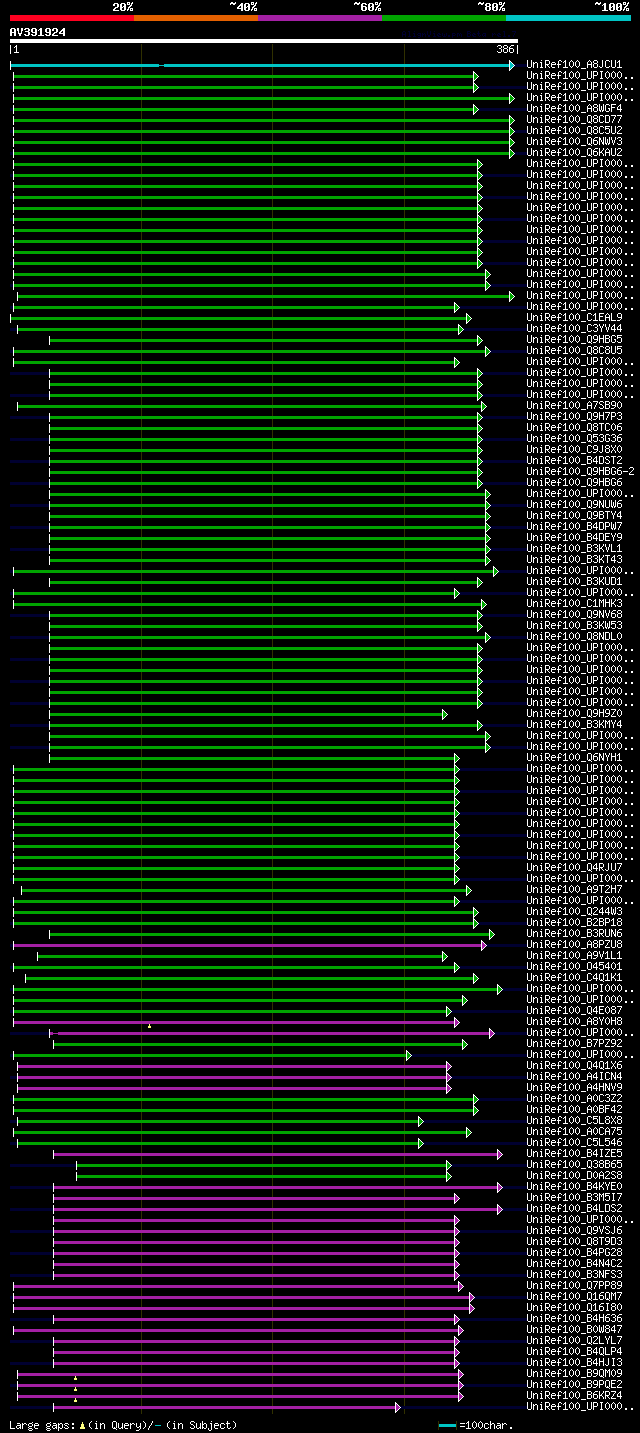
Task: Click the orange ~40% identity legend bar
Action: pos(195,18)
